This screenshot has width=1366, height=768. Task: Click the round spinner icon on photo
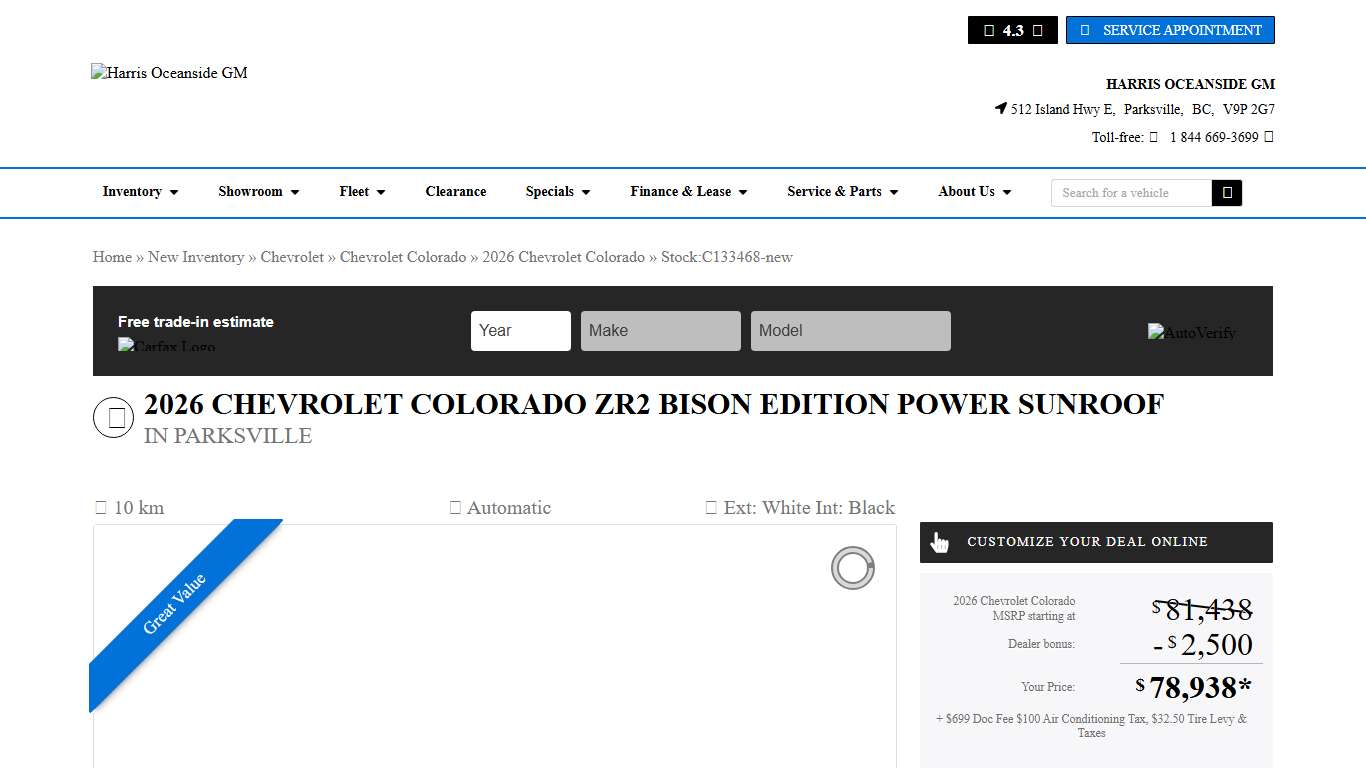(x=852, y=568)
